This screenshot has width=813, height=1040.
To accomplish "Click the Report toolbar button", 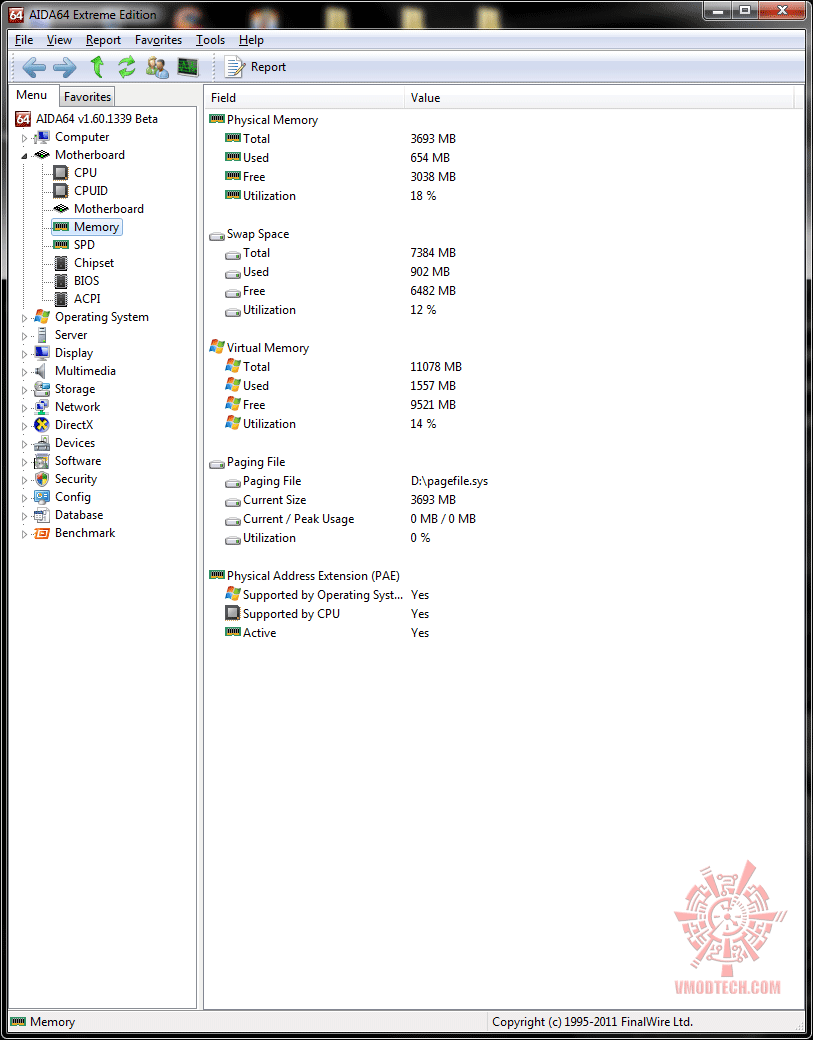I will (256, 67).
